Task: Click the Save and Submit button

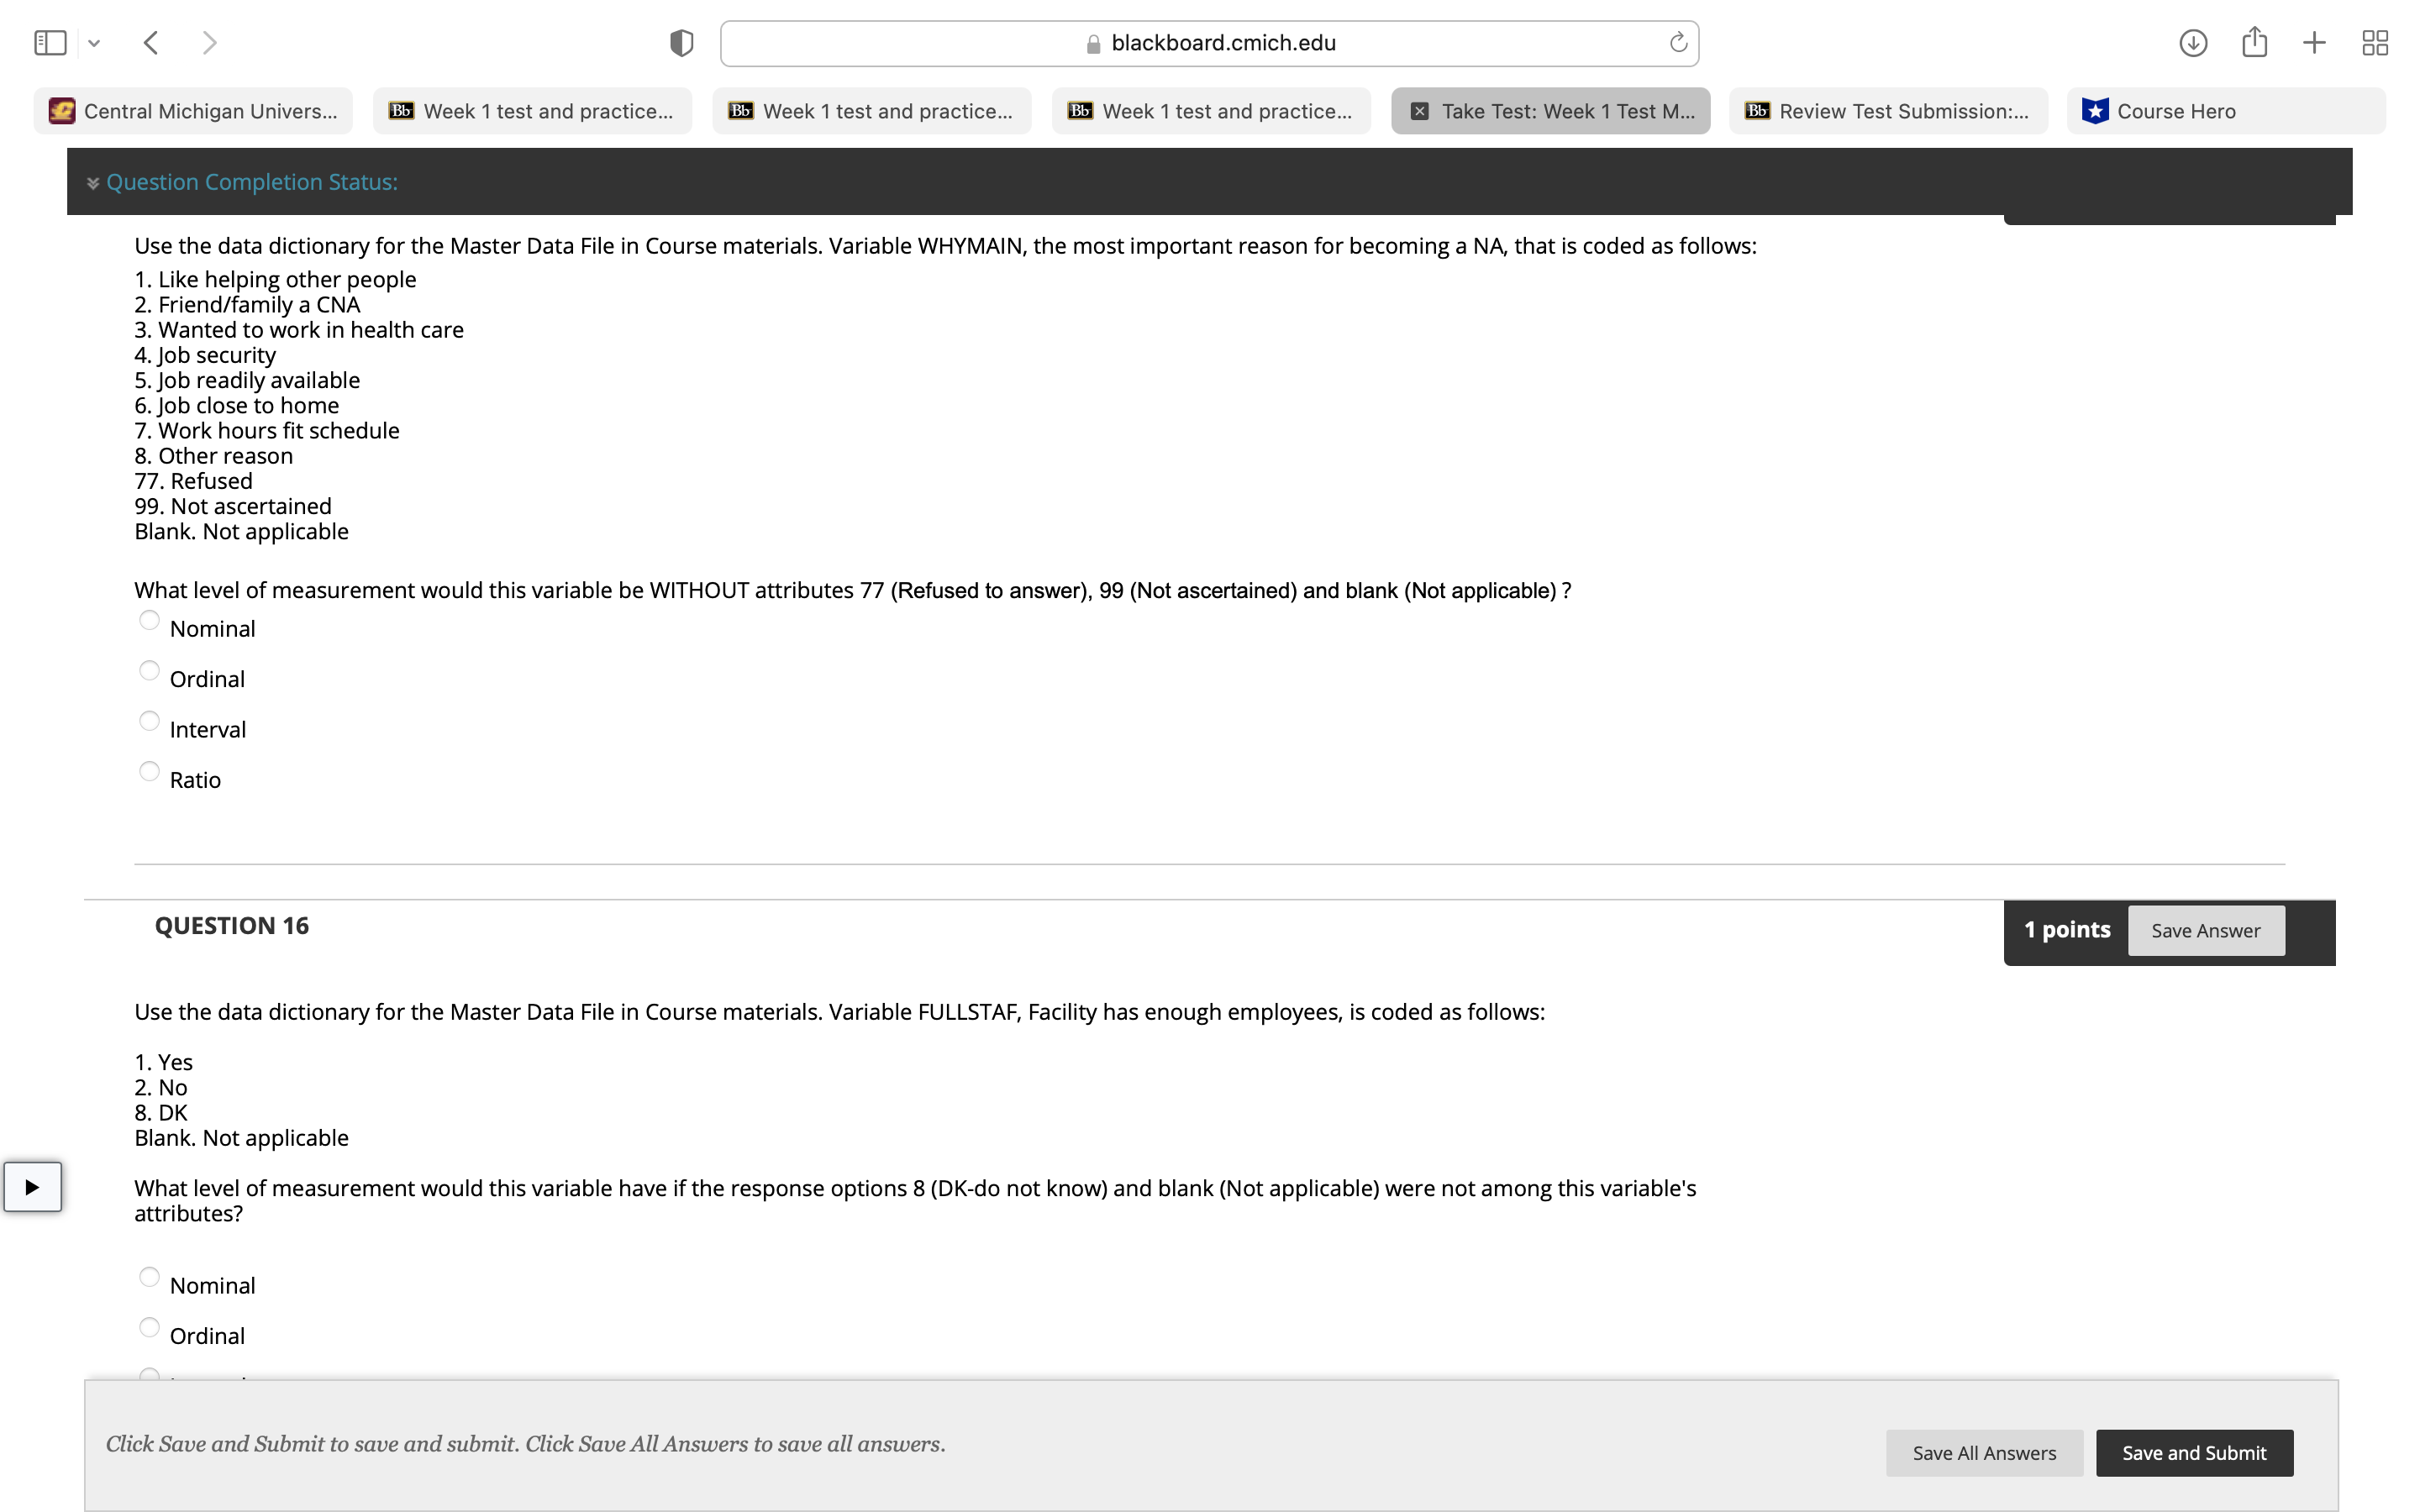Action: coord(2194,1453)
